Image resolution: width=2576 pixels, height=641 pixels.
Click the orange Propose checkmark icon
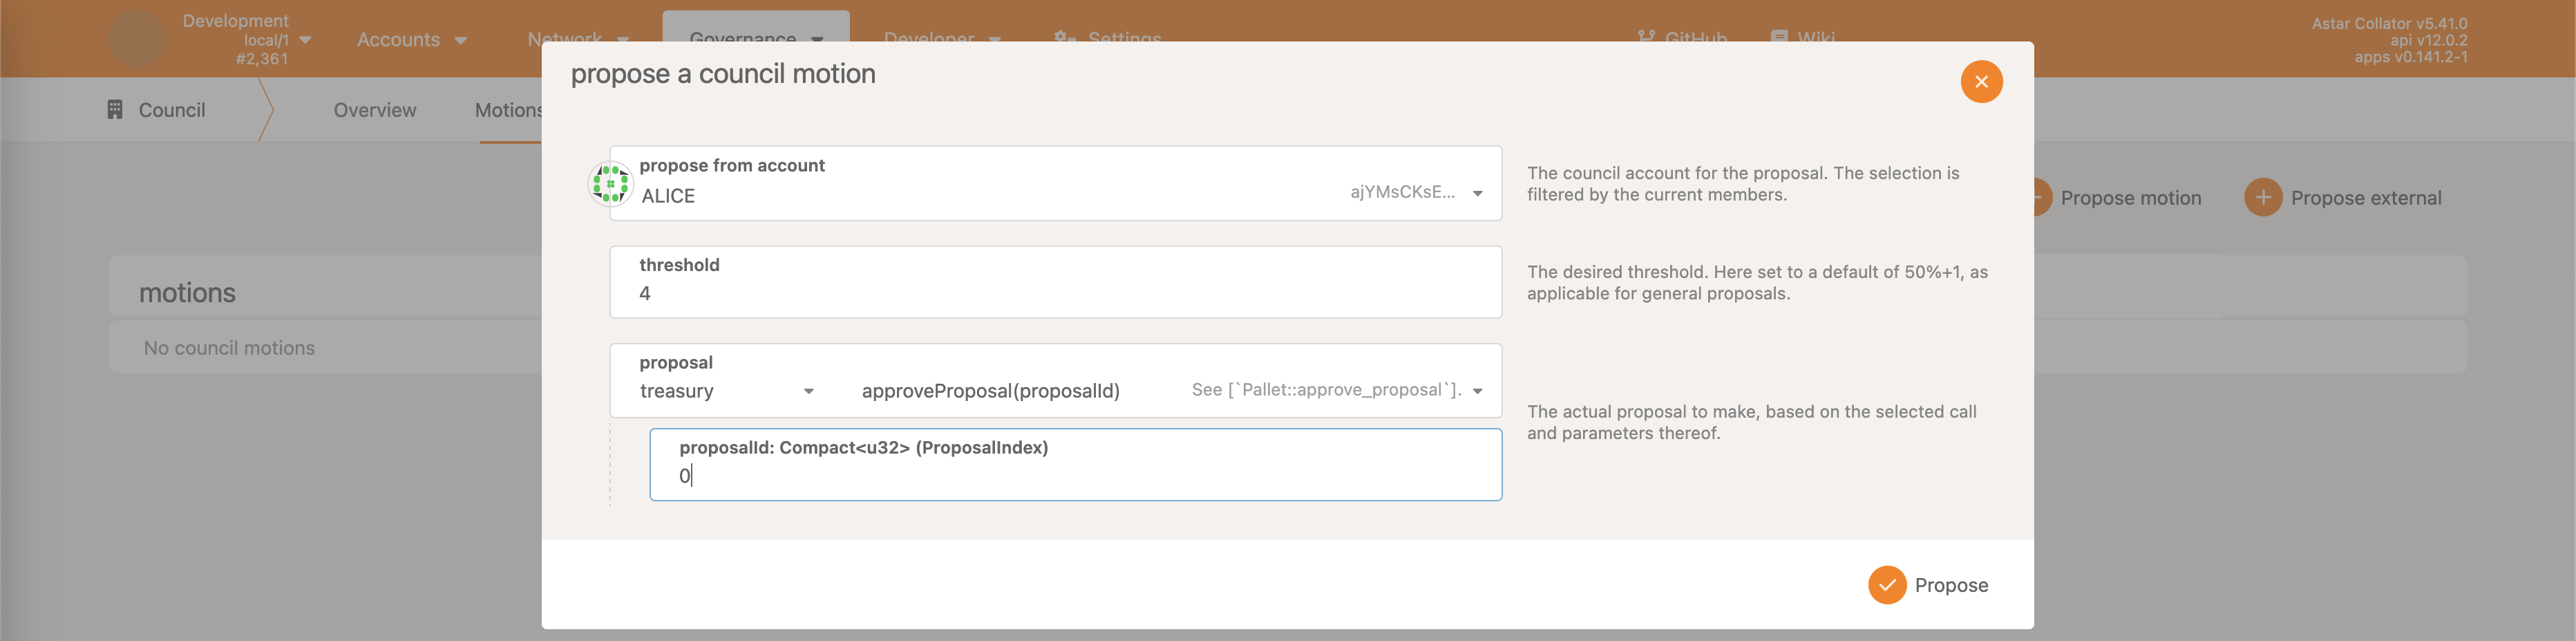pos(1886,585)
